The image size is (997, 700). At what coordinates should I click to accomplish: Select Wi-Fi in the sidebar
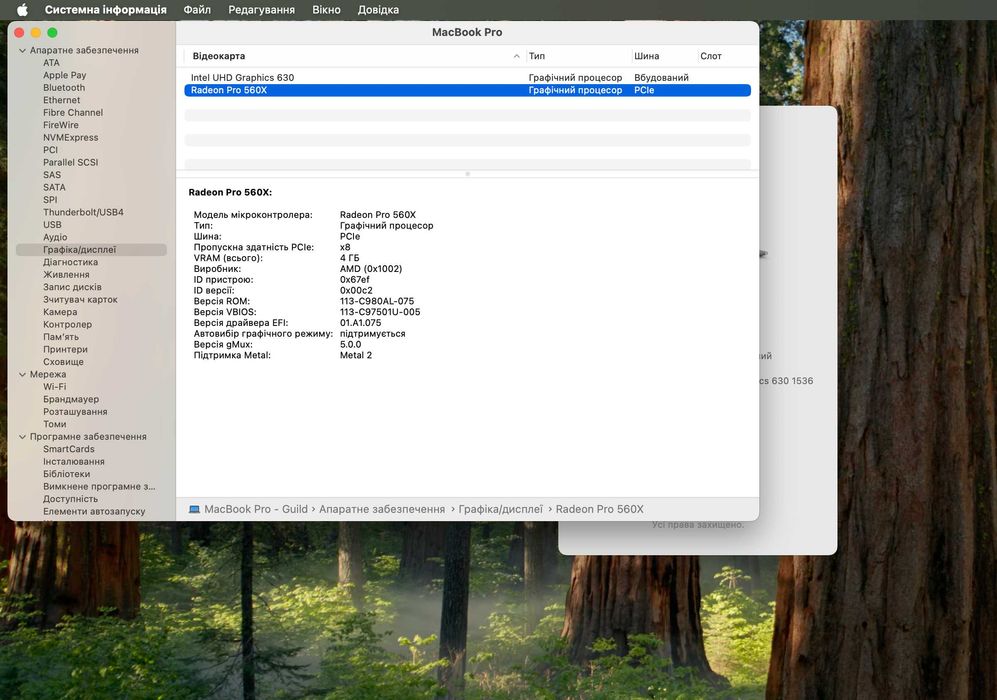point(55,387)
